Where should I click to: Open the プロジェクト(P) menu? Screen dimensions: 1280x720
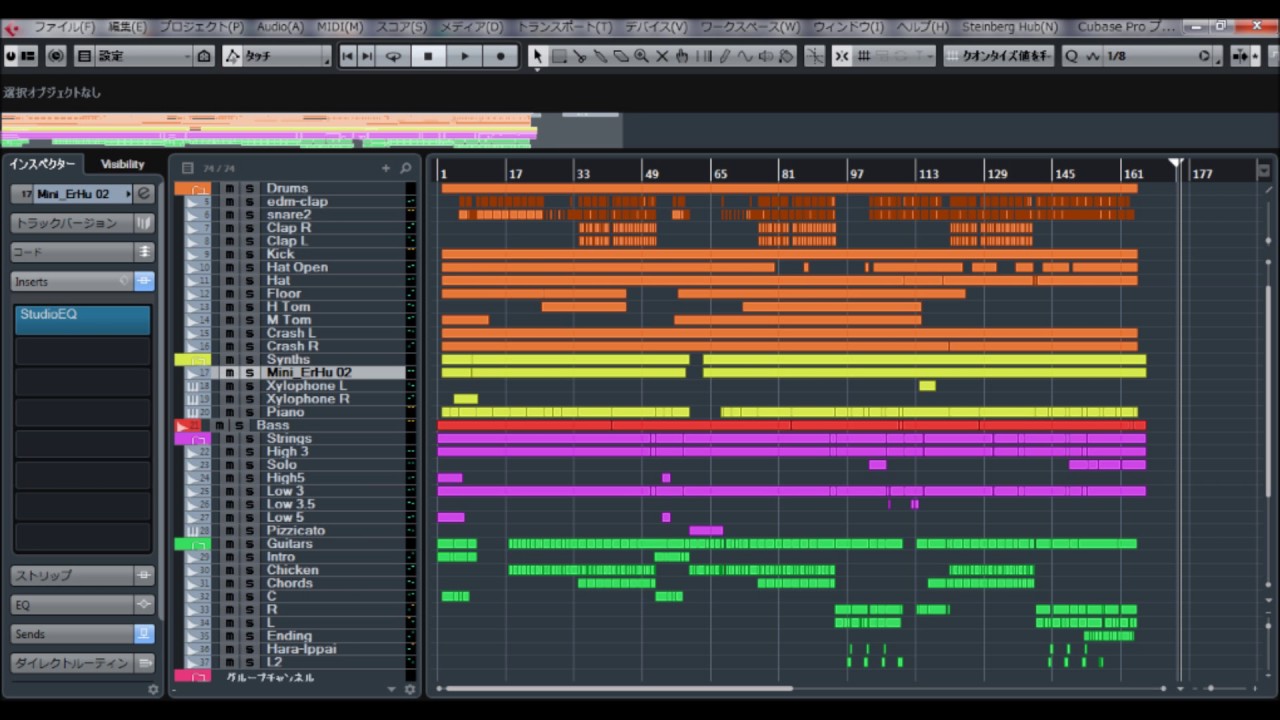(201, 27)
